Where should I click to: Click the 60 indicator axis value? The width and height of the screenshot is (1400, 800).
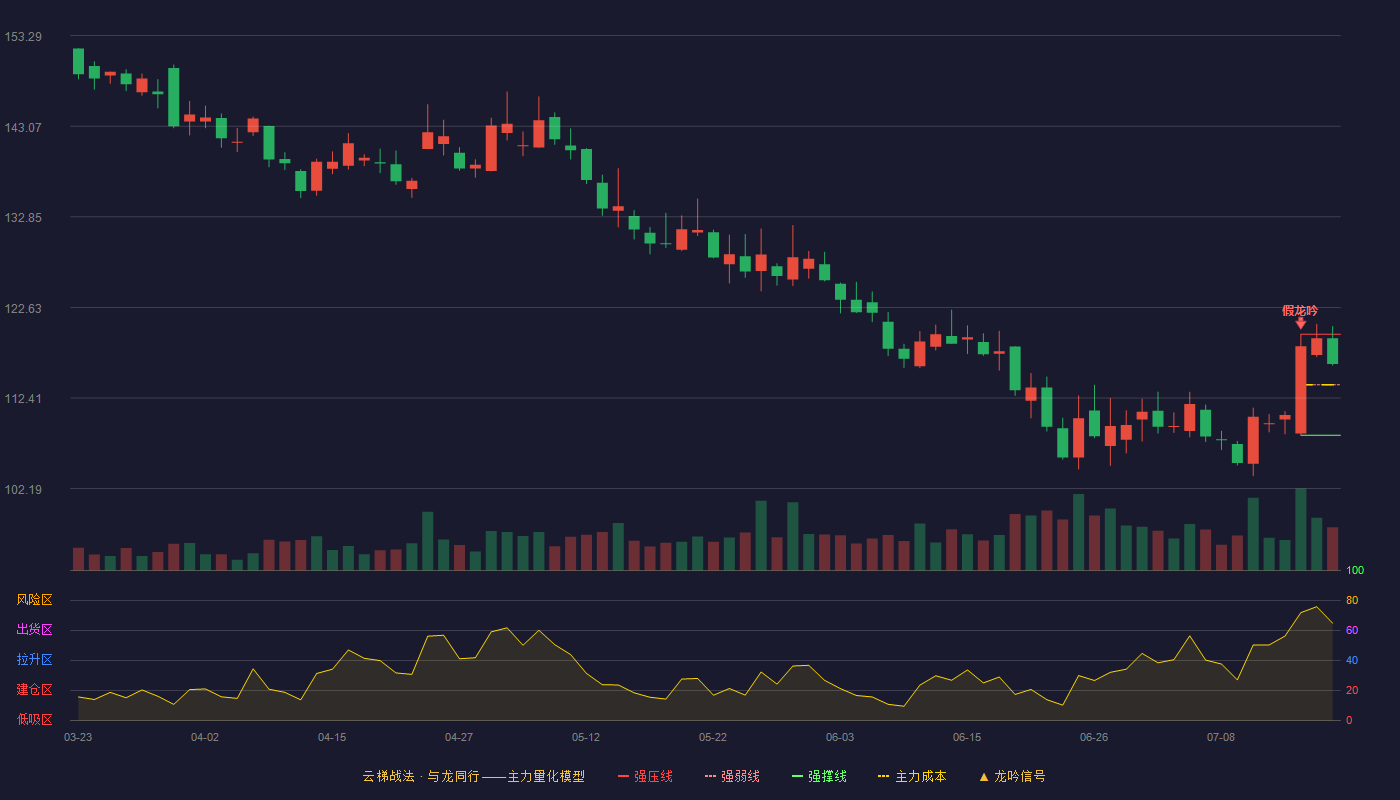1352,630
